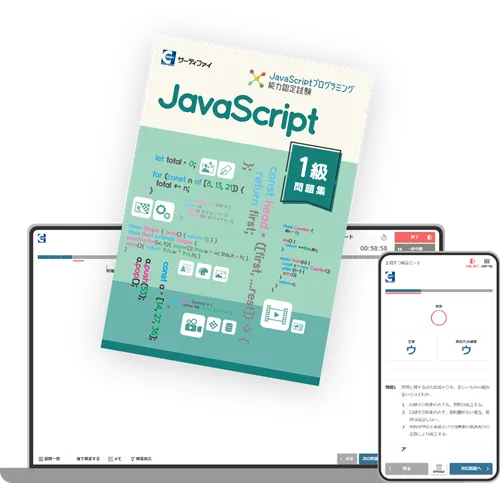The width and height of the screenshot is (500, 483).
Task: Click the Certify logo on the phone screen
Action: [390, 277]
